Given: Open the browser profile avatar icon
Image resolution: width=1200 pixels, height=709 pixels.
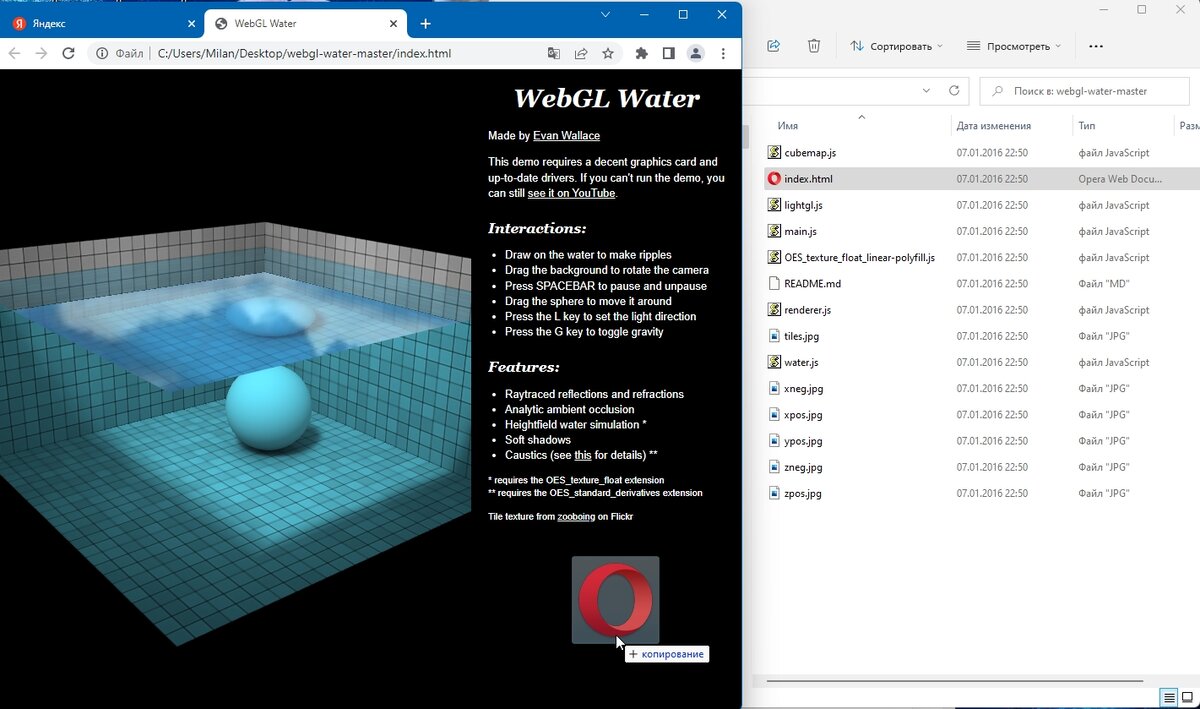Looking at the screenshot, I should [695, 53].
